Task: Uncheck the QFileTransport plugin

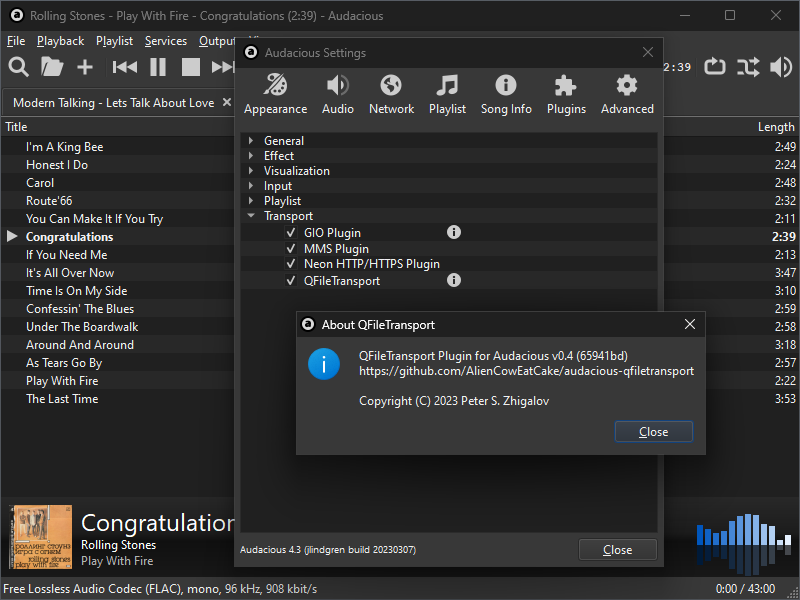Action: point(291,281)
